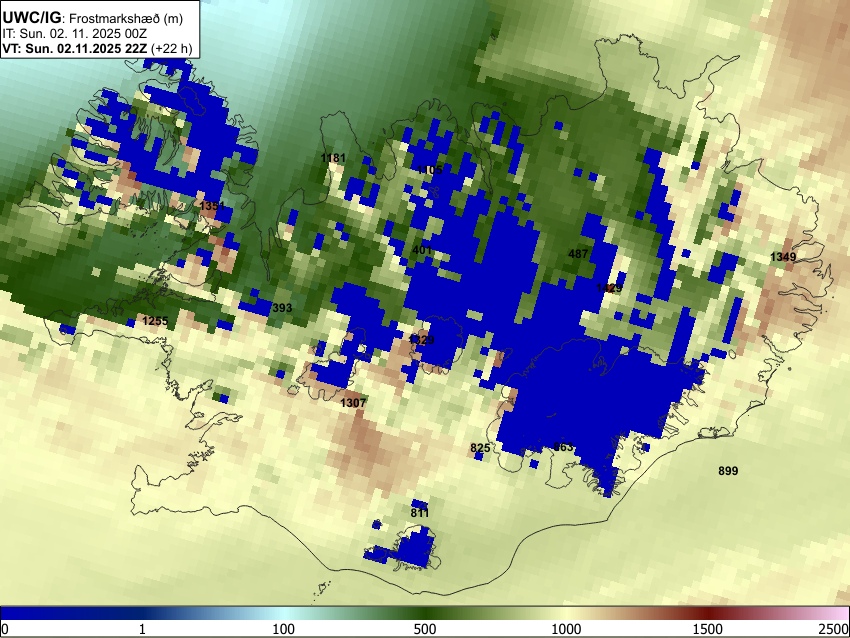Click the map value 1349
Image resolution: width=850 pixels, height=638 pixels.
pos(783,256)
